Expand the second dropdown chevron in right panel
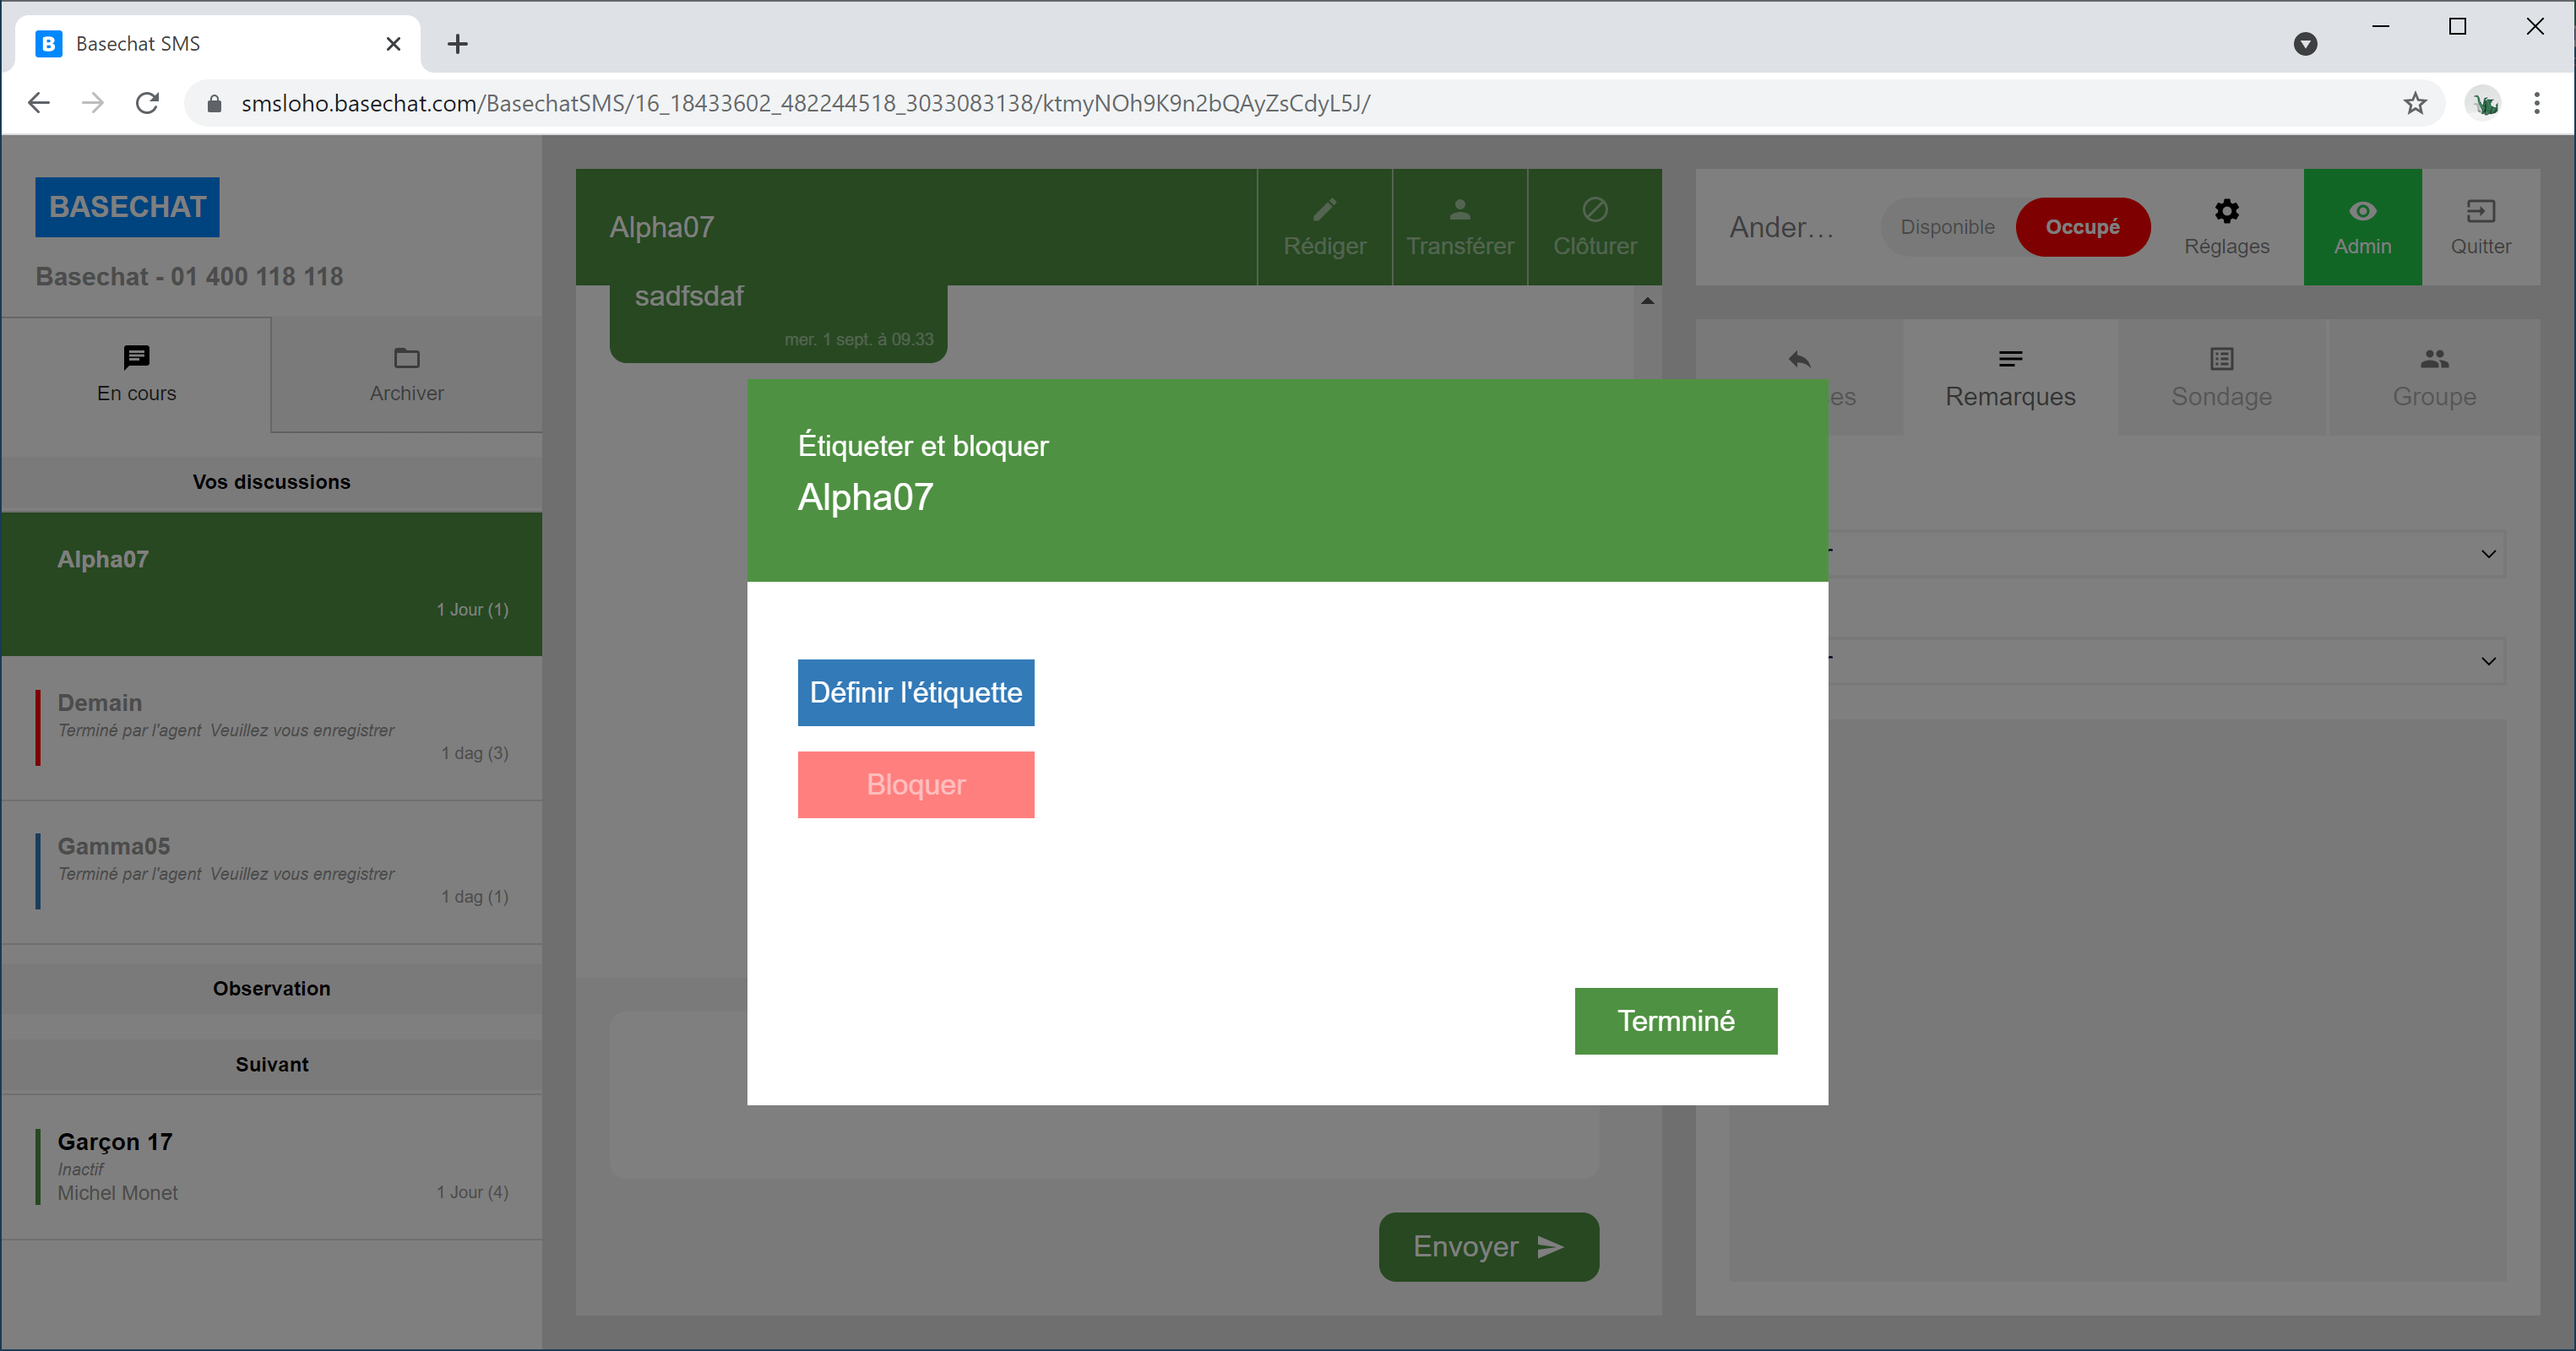Image resolution: width=2576 pixels, height=1351 pixels. pyautogui.click(x=2487, y=661)
